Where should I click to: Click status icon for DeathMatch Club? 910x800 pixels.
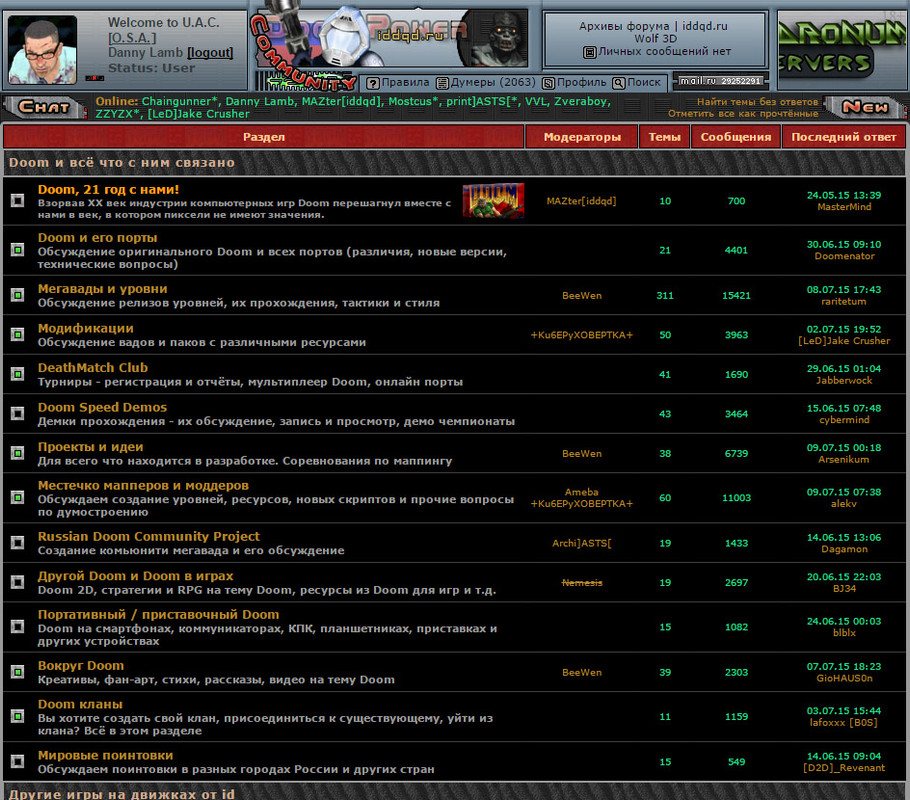[x=17, y=374]
